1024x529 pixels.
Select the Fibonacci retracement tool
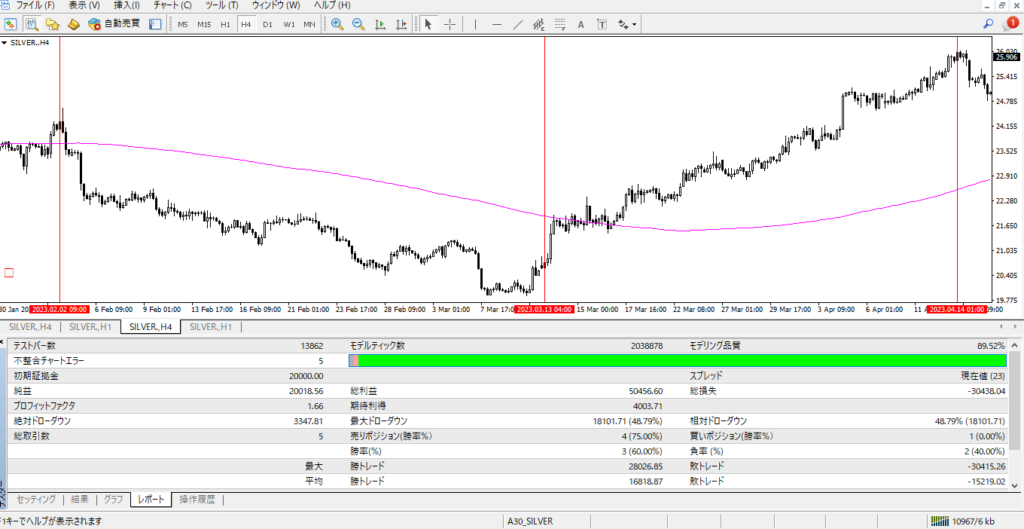[x=561, y=24]
